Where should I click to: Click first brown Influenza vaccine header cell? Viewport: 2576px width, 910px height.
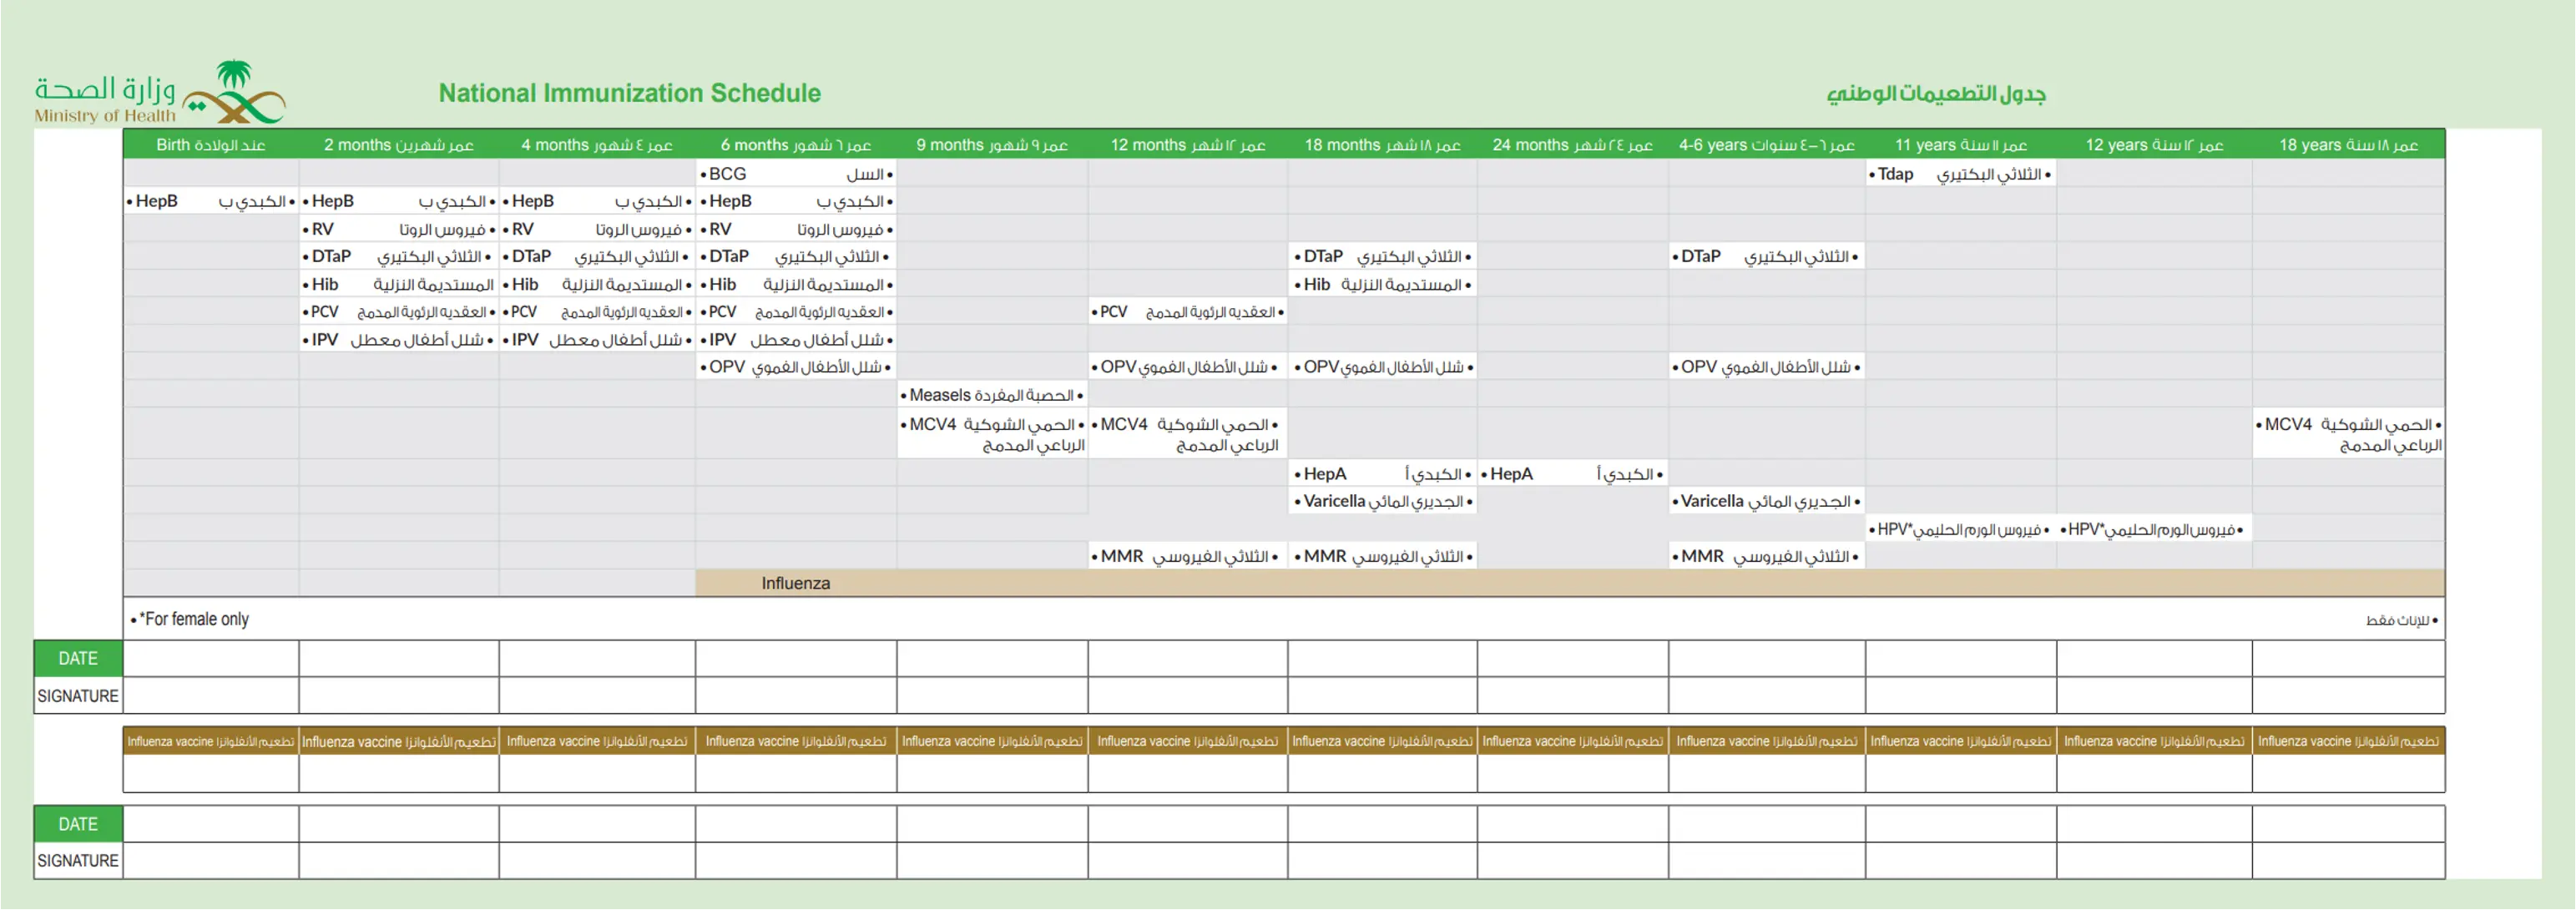pos(210,741)
